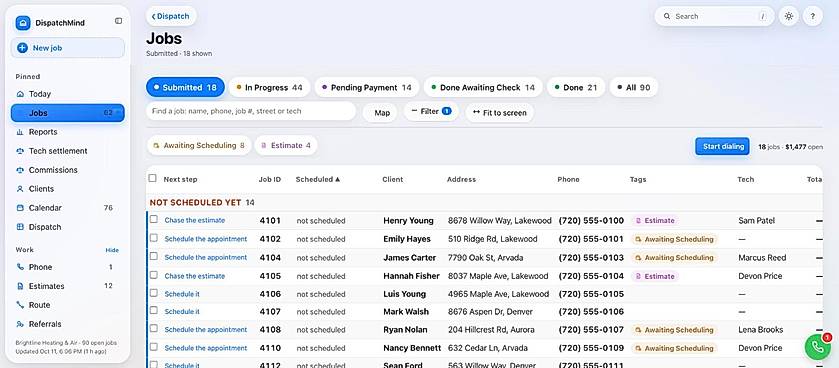Tick the select-all checkbox in table header

pyautogui.click(x=152, y=178)
